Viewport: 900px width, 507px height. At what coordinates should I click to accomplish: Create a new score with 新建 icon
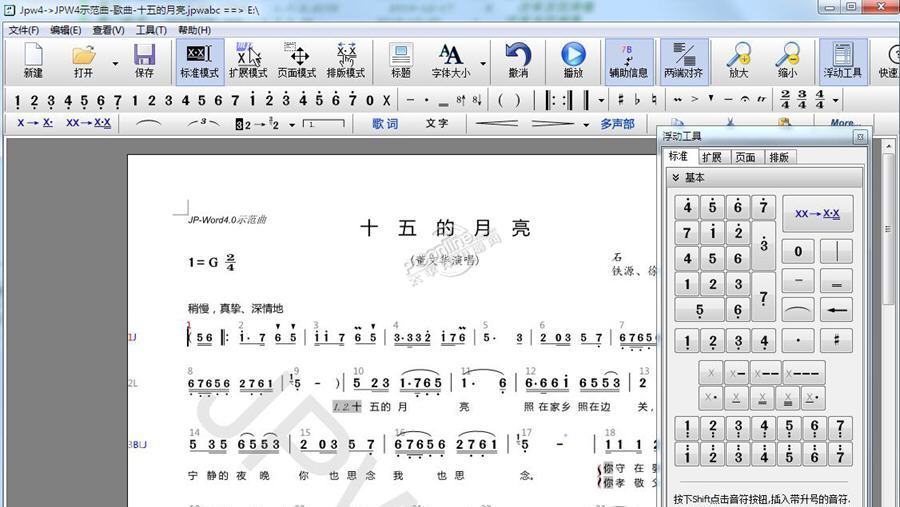point(33,61)
